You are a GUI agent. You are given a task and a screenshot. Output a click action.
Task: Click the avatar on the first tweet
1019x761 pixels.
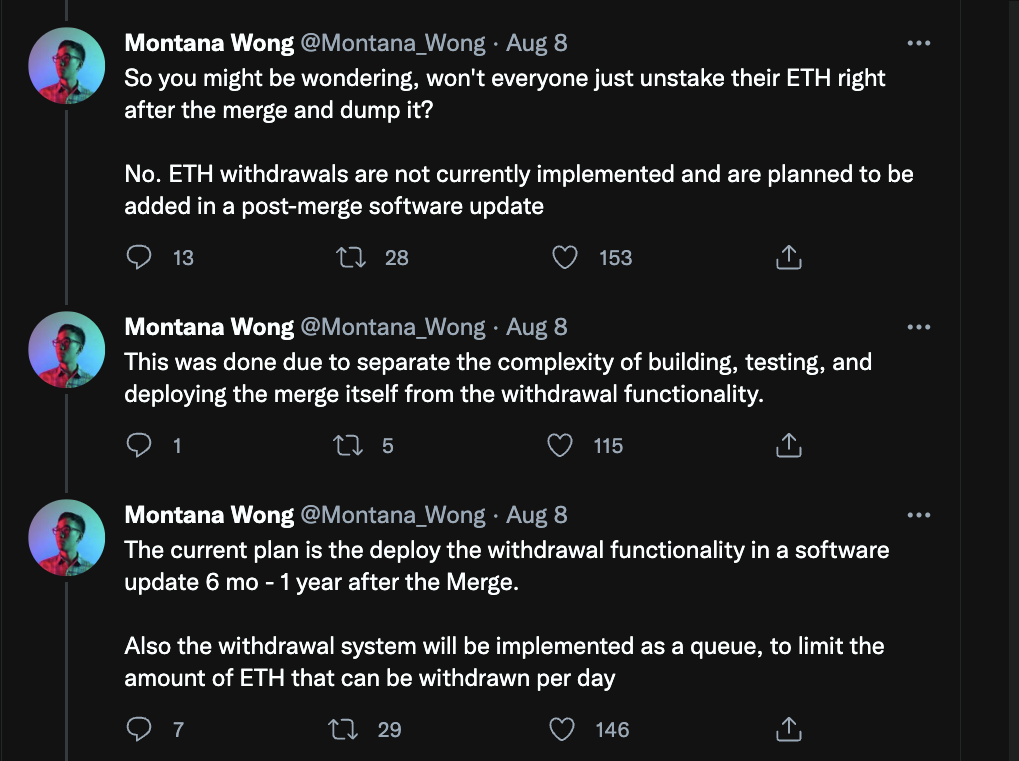tap(67, 65)
